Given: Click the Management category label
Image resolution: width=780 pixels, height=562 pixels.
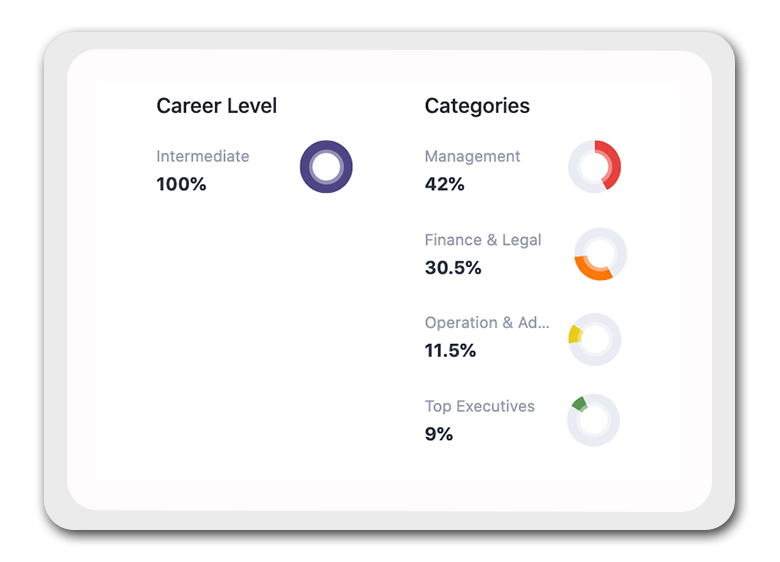Looking at the screenshot, I should click(x=472, y=157).
